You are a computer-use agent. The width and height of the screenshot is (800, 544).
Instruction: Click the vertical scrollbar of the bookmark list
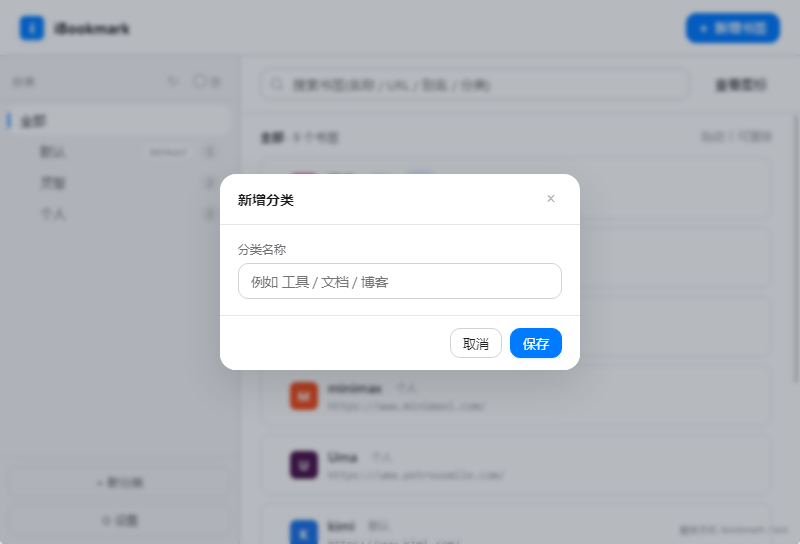[796, 249]
